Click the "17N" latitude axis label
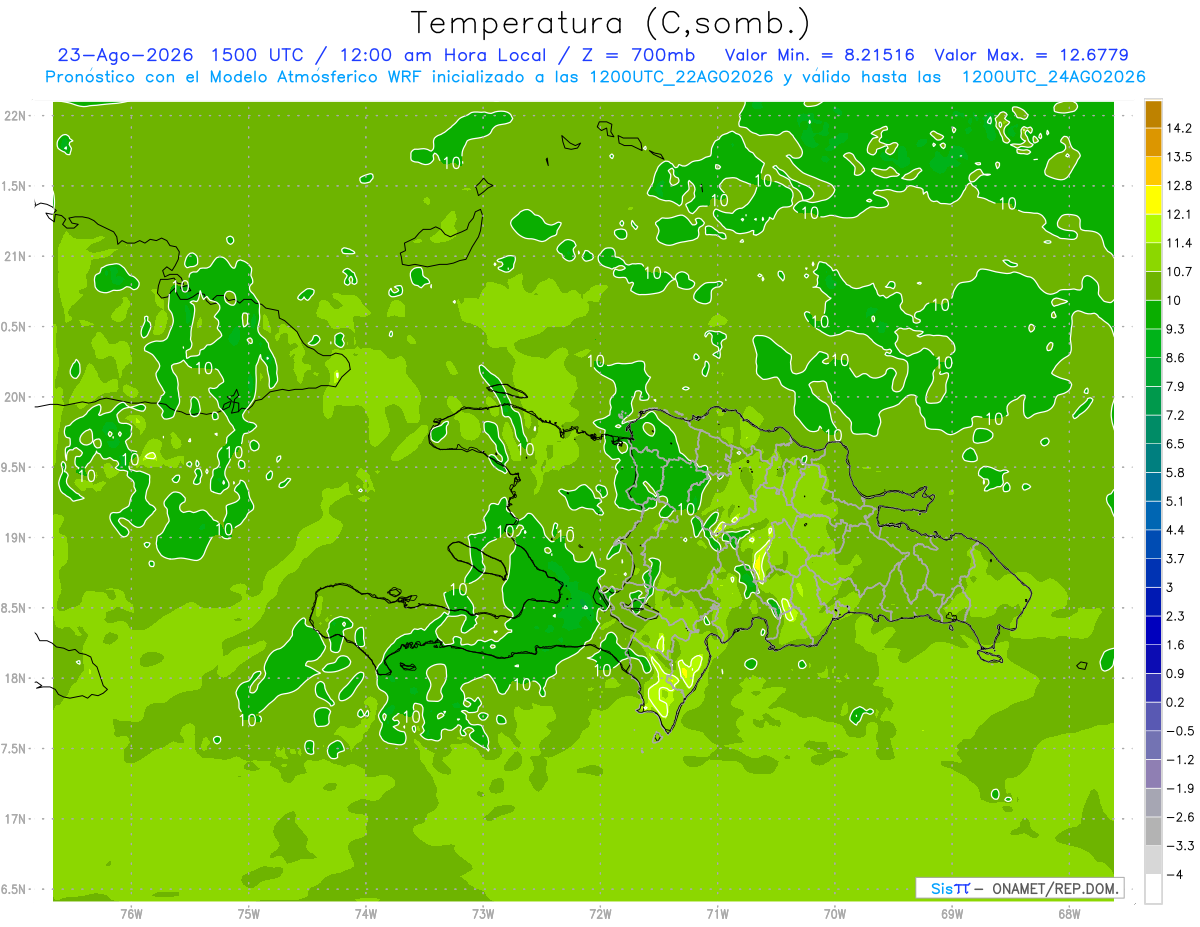 [x=16, y=819]
